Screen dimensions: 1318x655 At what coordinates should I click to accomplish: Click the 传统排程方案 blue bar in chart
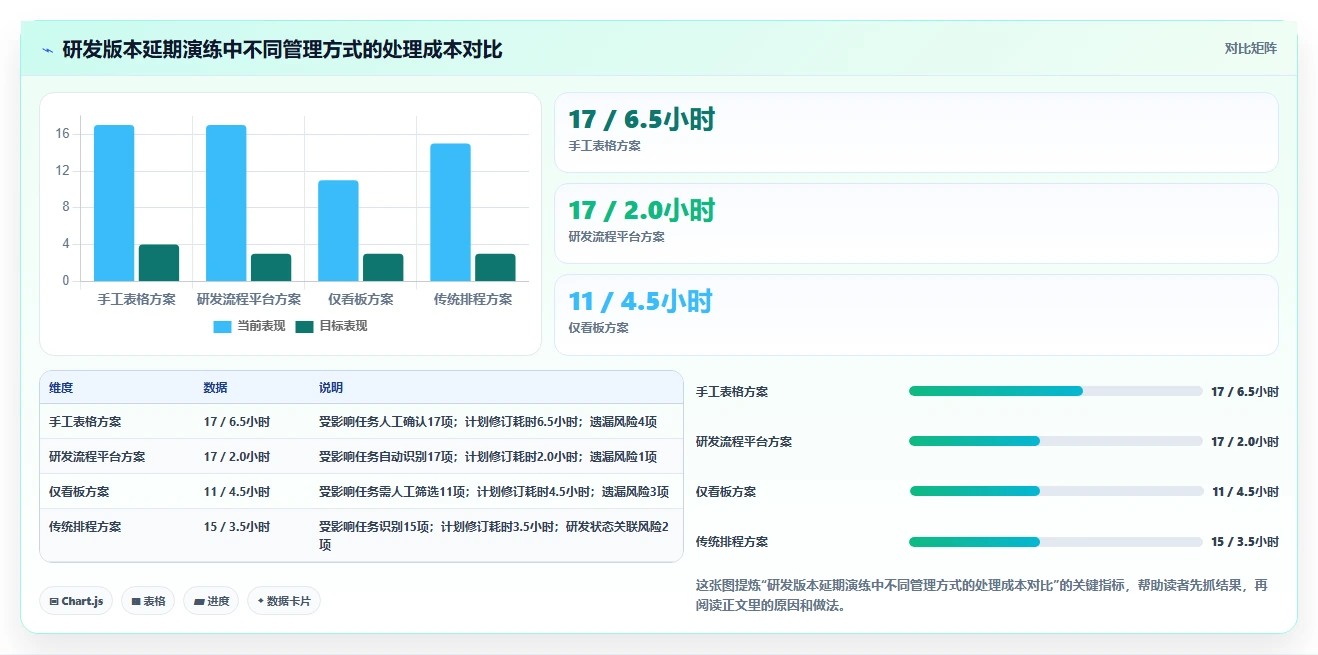coord(450,212)
